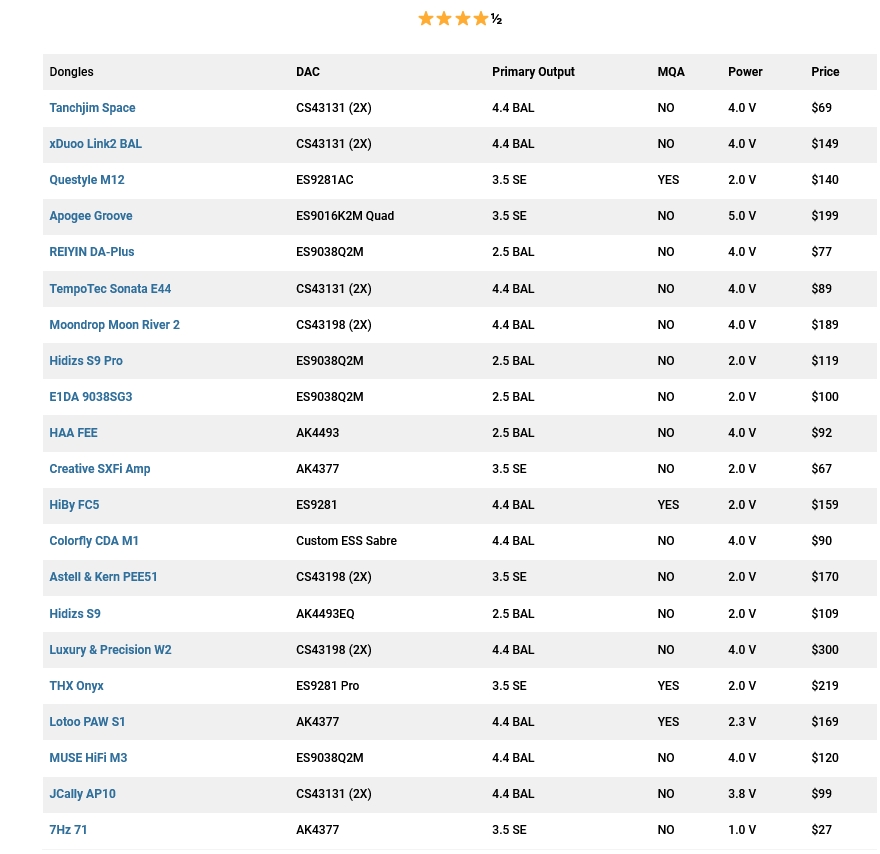Screen dimensions: 880x854
Task: Select the Apogee Groove link
Action: (91, 216)
